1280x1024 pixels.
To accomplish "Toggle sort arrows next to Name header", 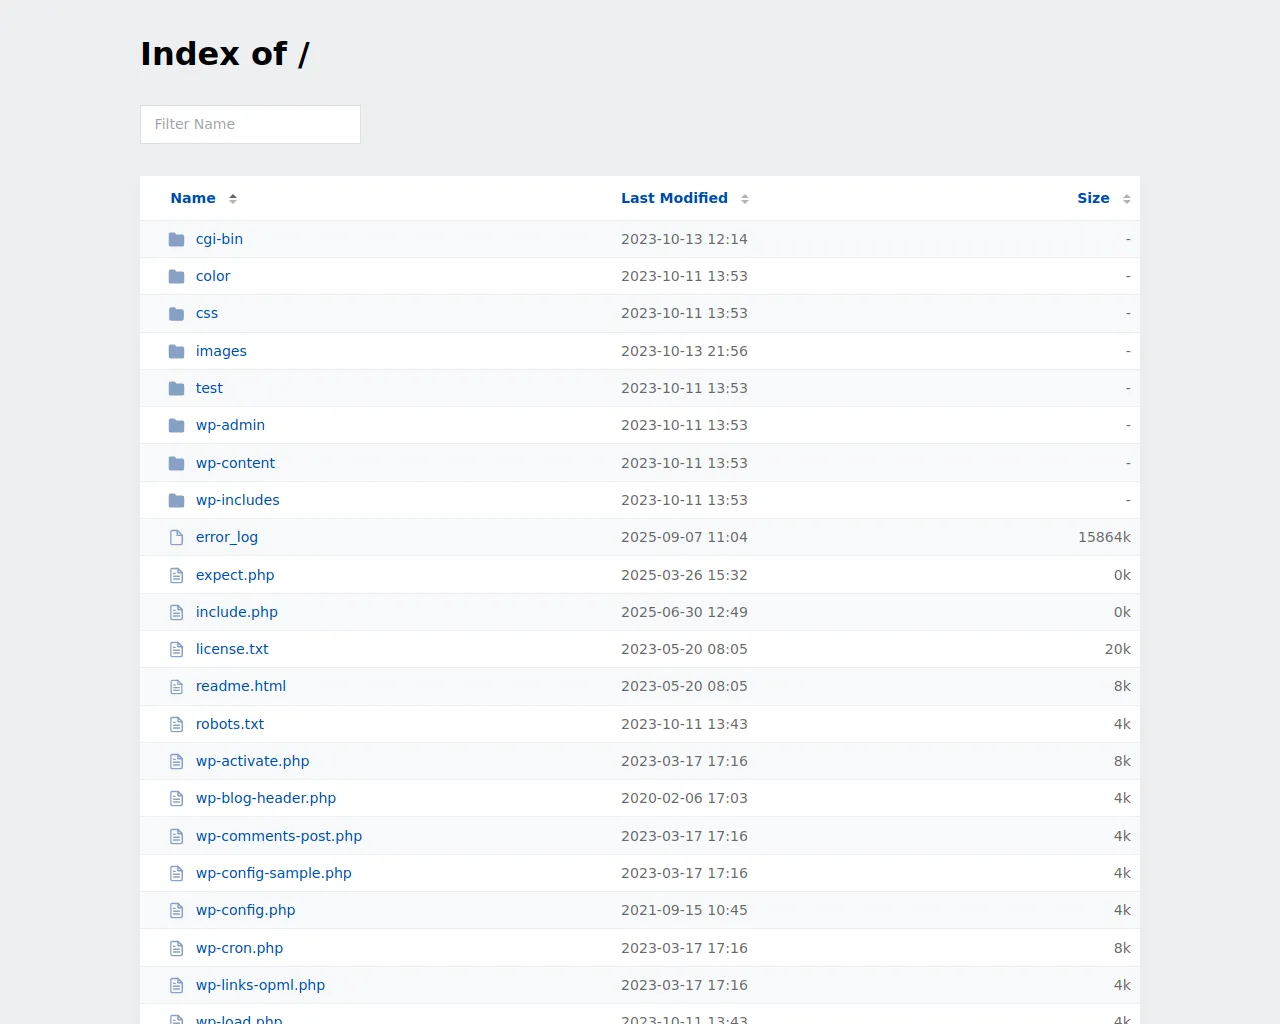I will [233, 199].
